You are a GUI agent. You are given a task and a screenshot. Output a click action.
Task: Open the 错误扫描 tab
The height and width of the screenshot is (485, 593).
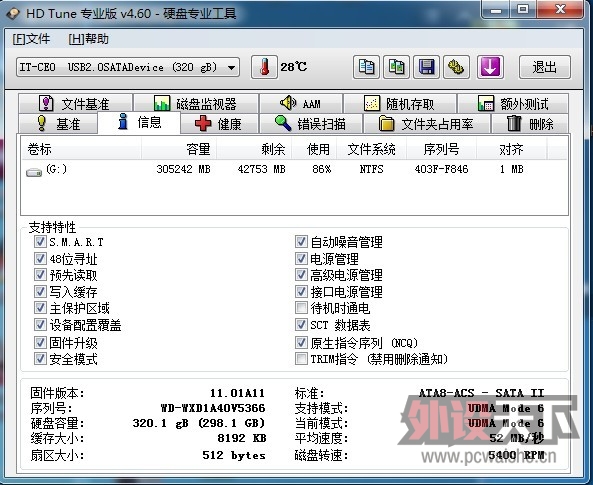coord(310,124)
